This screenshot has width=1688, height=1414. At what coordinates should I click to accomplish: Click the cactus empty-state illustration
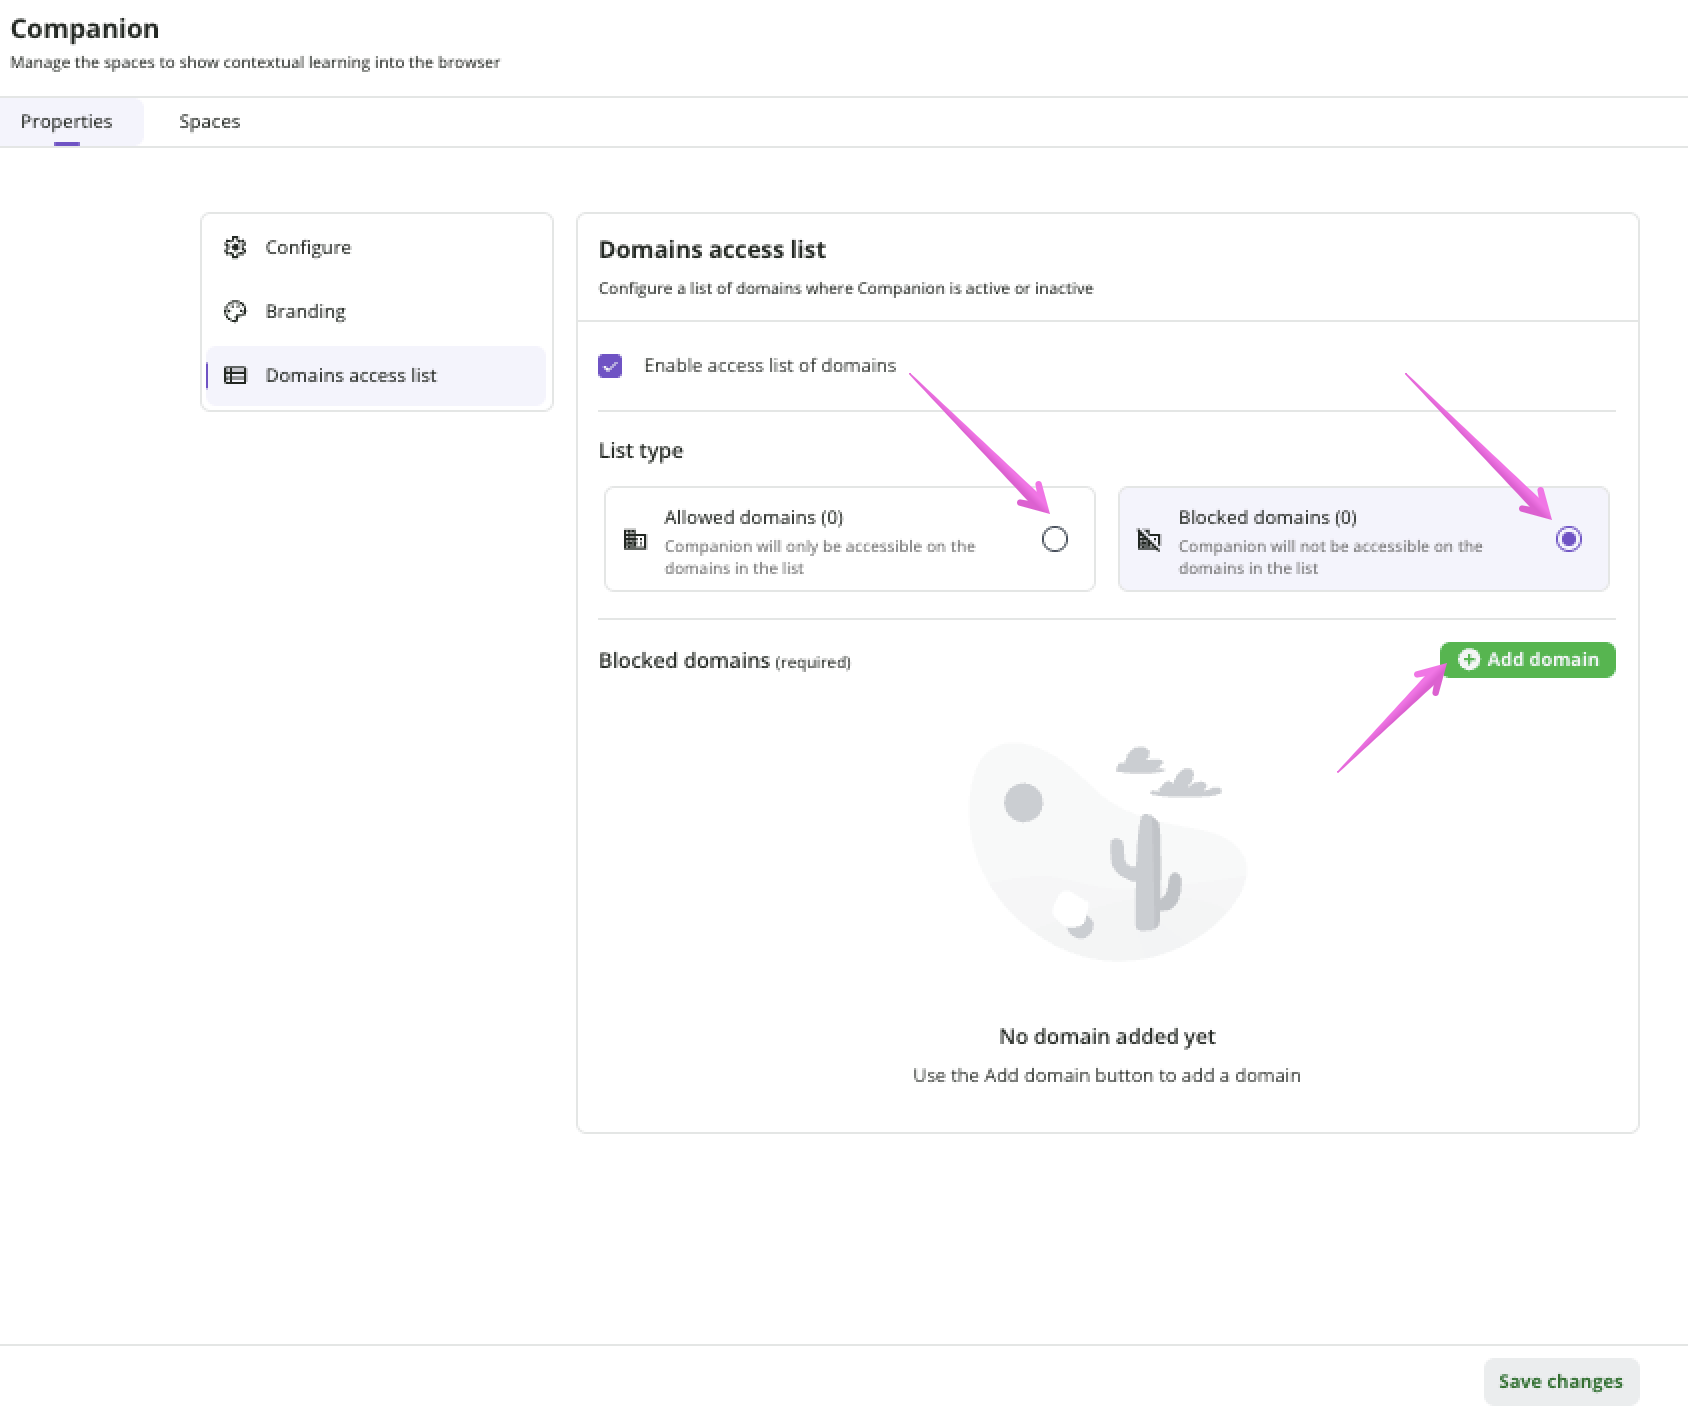[1107, 852]
